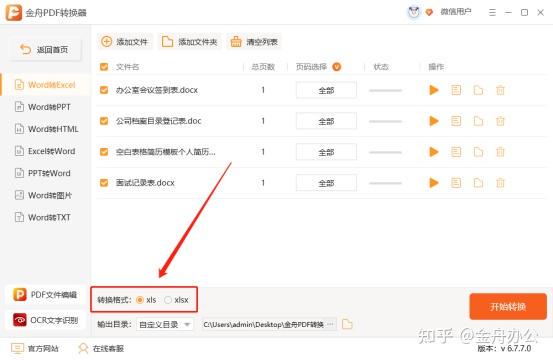
Task: Start converting 面试记录表.docx with its play icon
Action: pos(434,183)
